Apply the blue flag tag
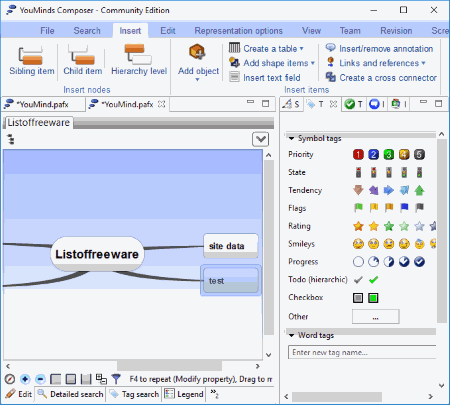Screen dimensions: 450x405 (x=404, y=208)
